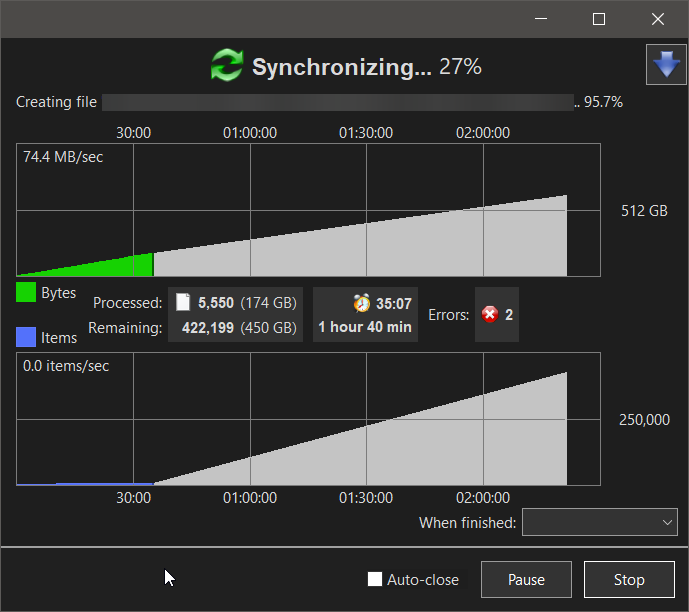Click the When finished dropdown arrow
The width and height of the screenshot is (689, 612).
pyautogui.click(x=667, y=522)
